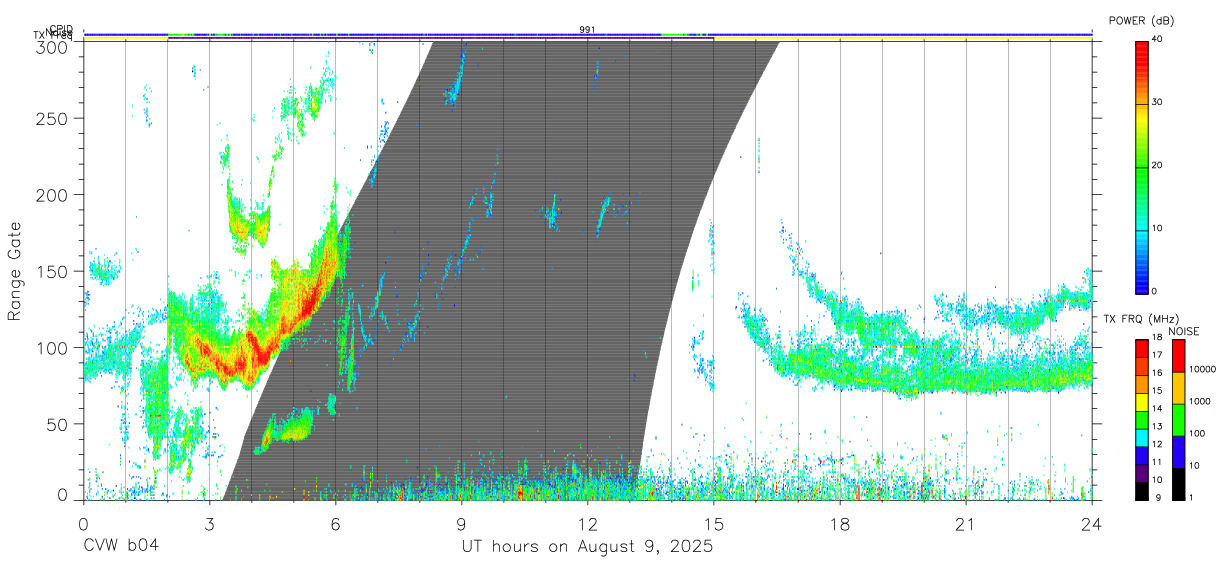This screenshot has height=567, width=1228.
Task: Click the "0" tick on the power scale
Action: 1154,291
